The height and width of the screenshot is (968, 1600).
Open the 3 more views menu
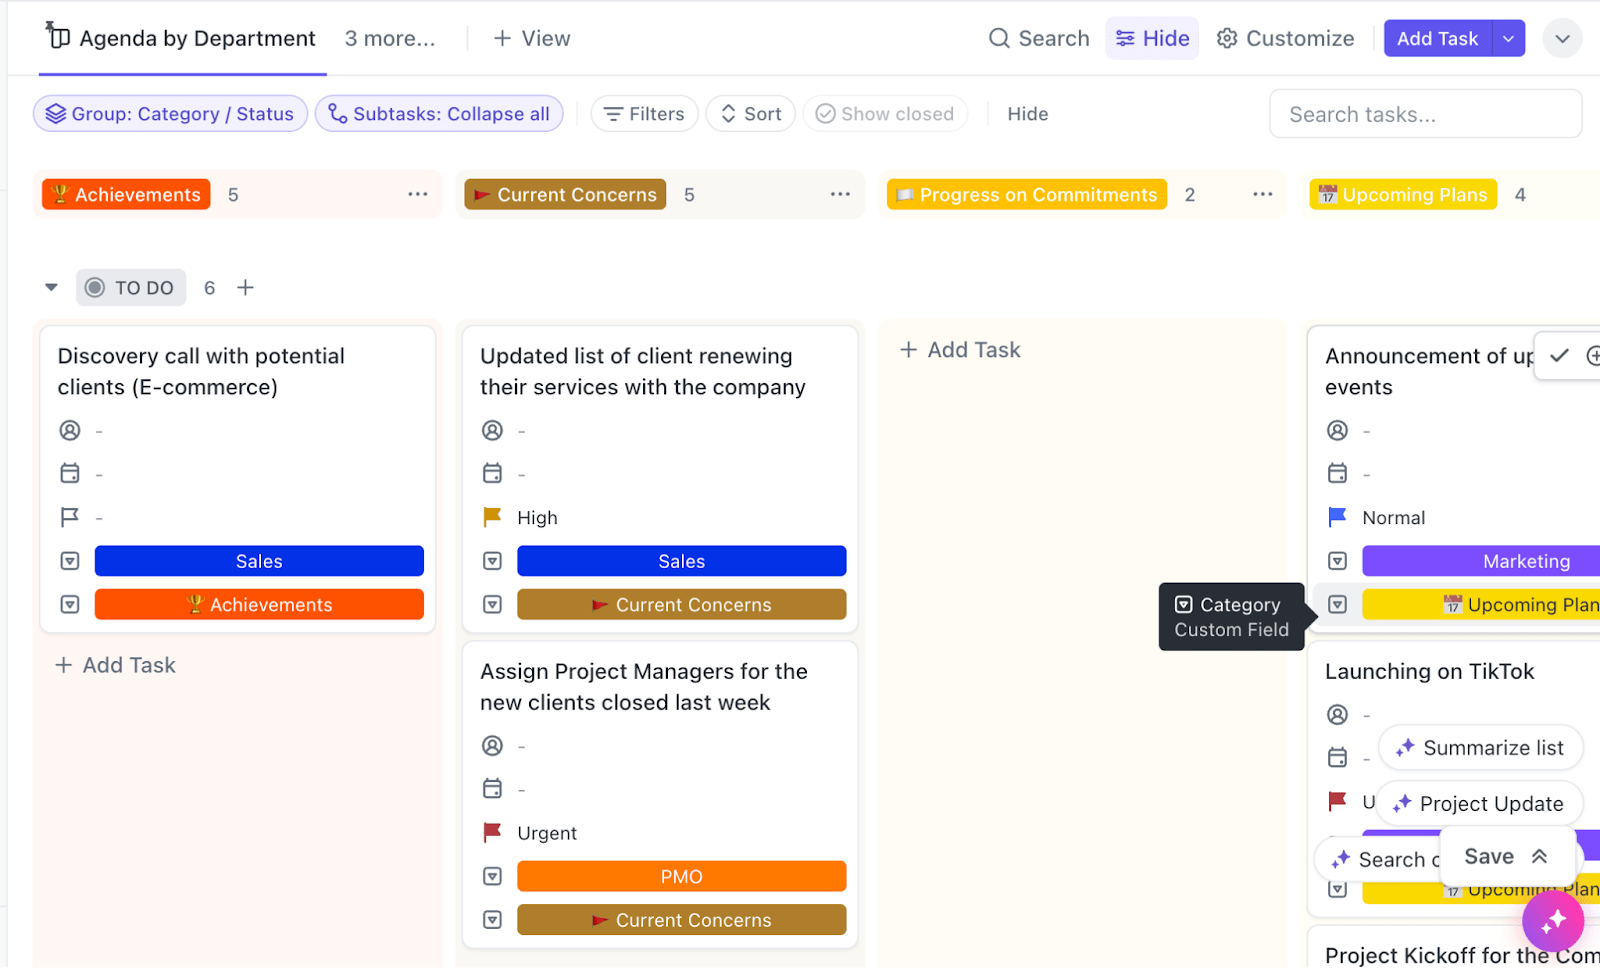[390, 38]
